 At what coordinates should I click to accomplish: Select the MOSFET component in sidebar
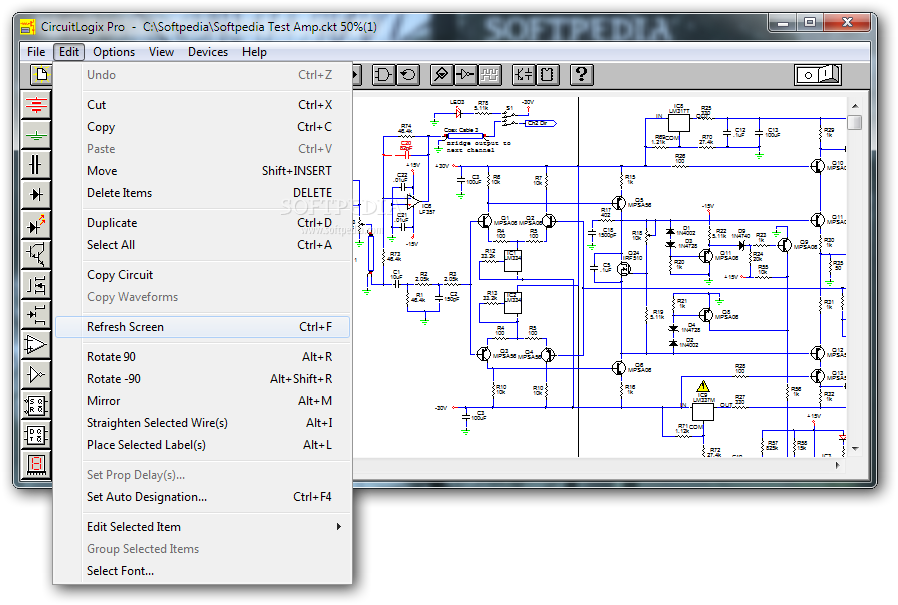point(36,285)
